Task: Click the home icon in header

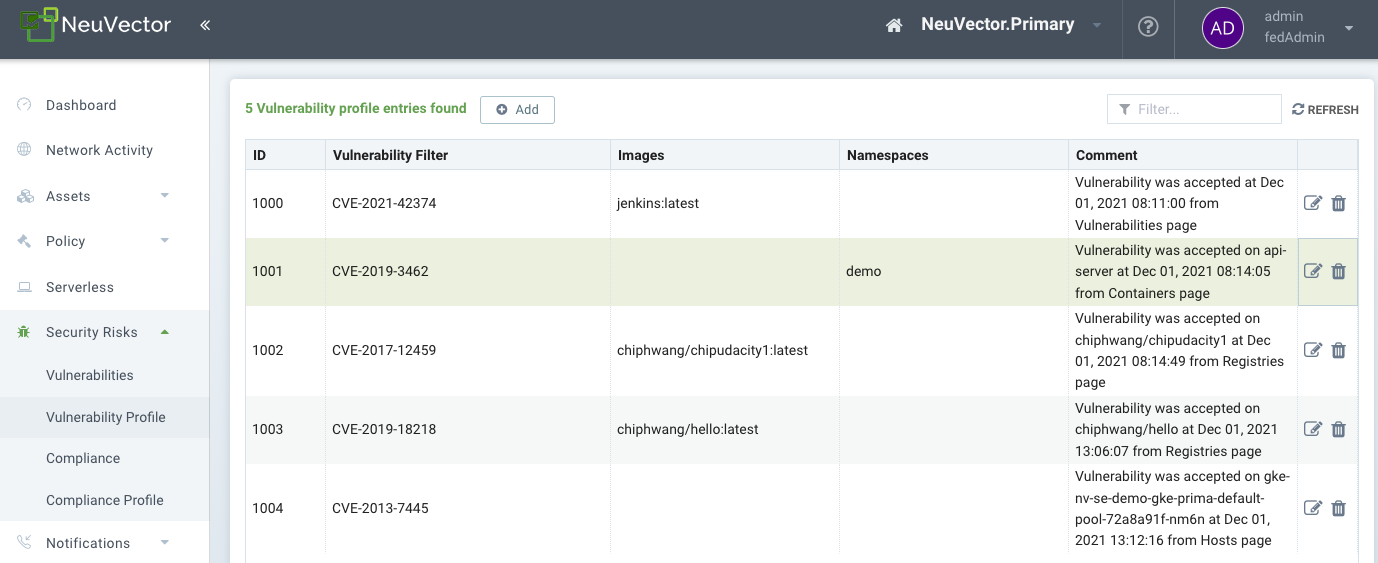Action: [x=894, y=26]
